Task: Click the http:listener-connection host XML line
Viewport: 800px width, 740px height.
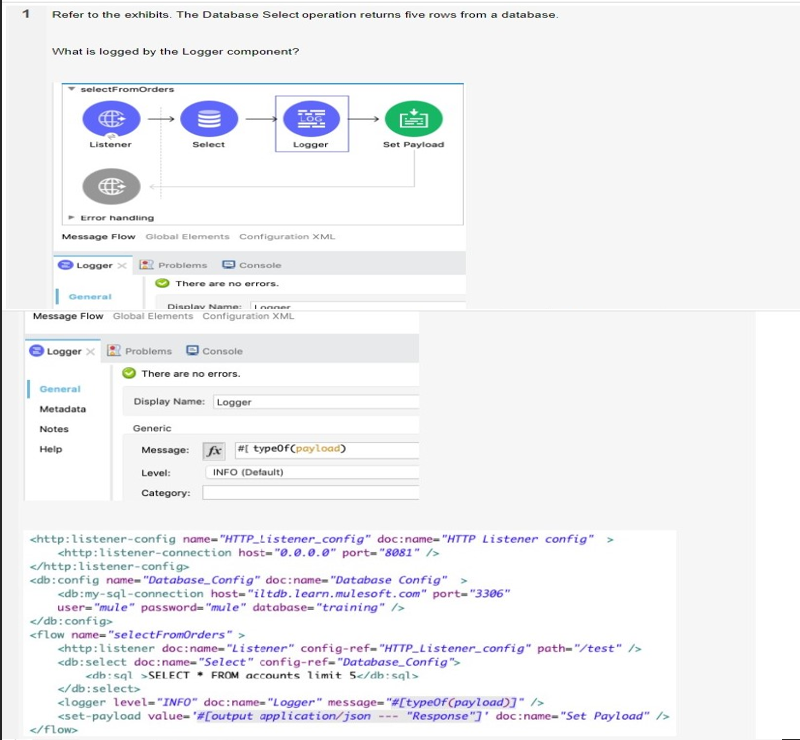Action: pos(248,553)
